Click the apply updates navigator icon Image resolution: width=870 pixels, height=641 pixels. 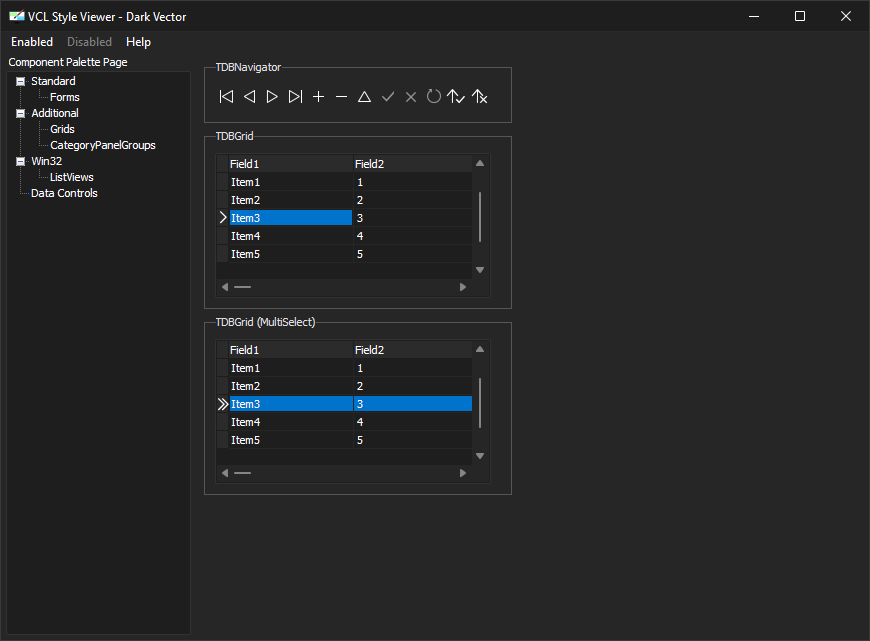click(456, 97)
